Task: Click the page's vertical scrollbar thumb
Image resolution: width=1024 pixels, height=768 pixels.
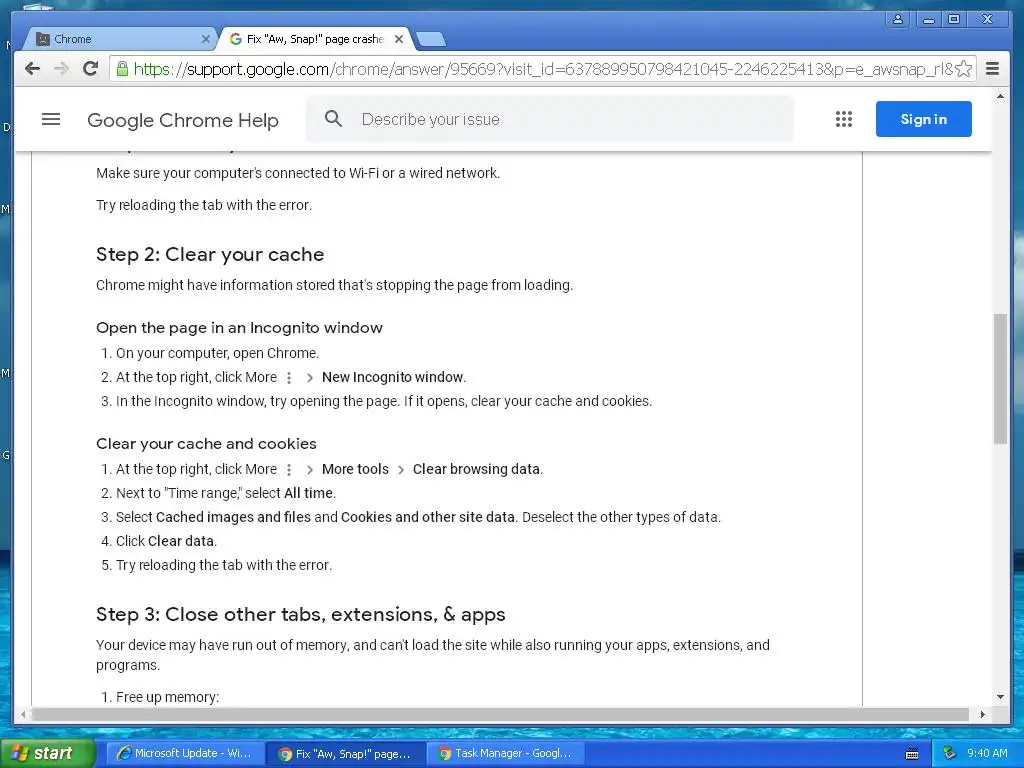Action: pos(1000,379)
